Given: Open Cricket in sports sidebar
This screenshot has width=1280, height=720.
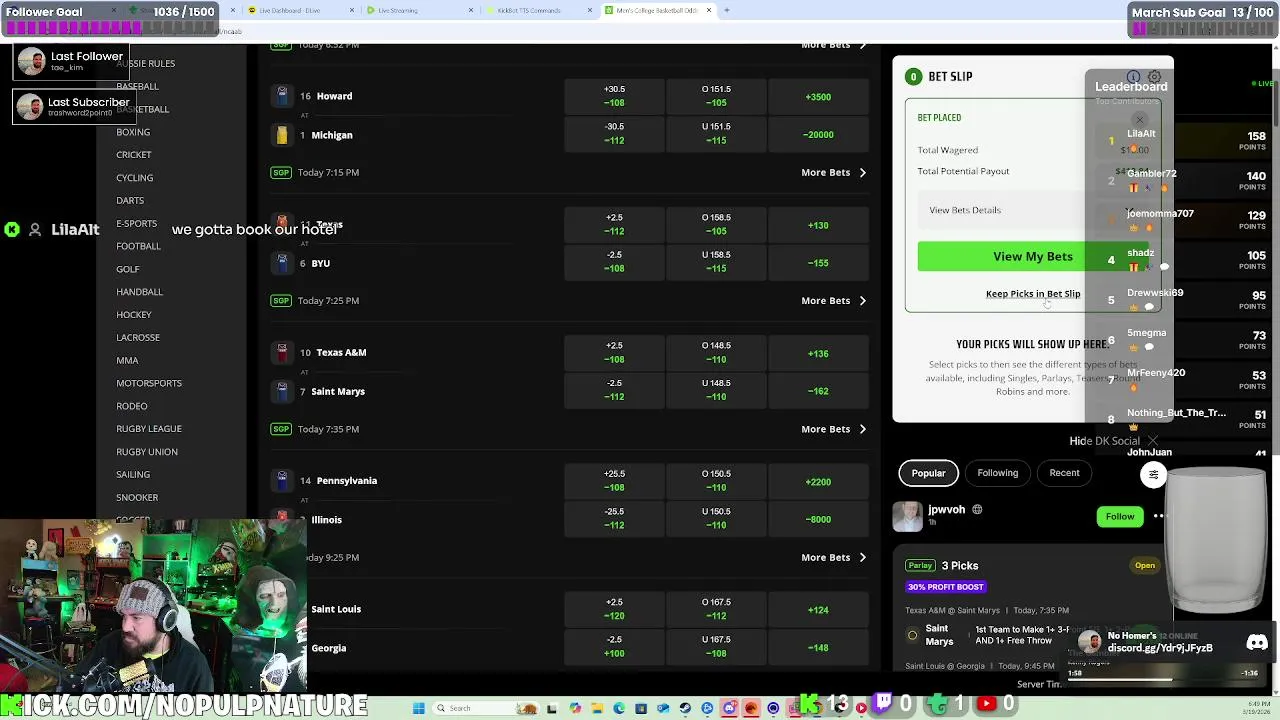Looking at the screenshot, I should (134, 155).
